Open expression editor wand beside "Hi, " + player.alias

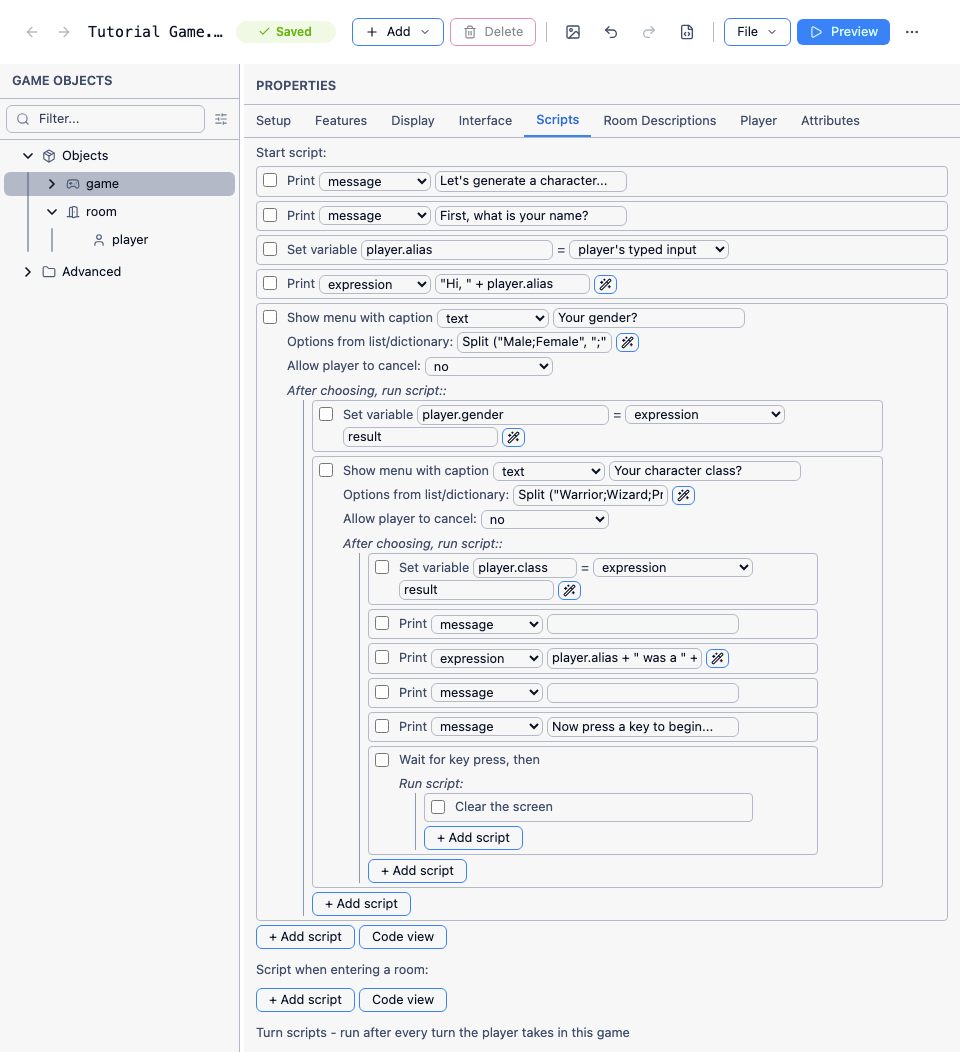coord(605,284)
